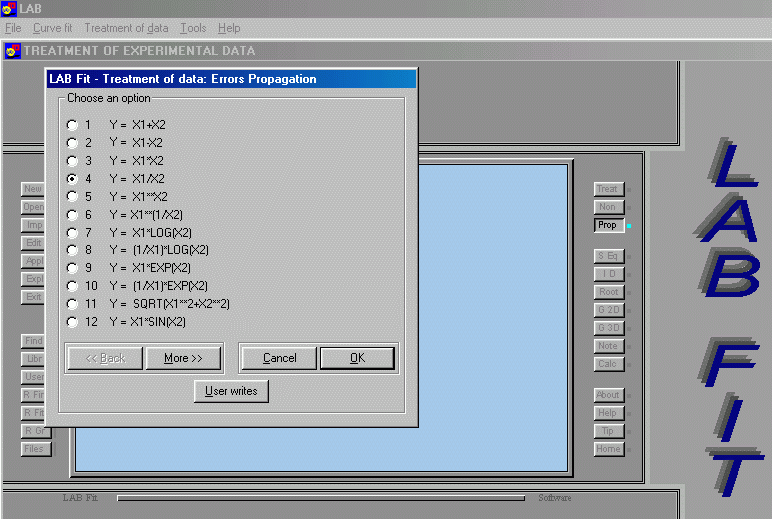Cancel the Errors Propagation dialog
Viewport: 772px width, 519px height.
coord(279,358)
